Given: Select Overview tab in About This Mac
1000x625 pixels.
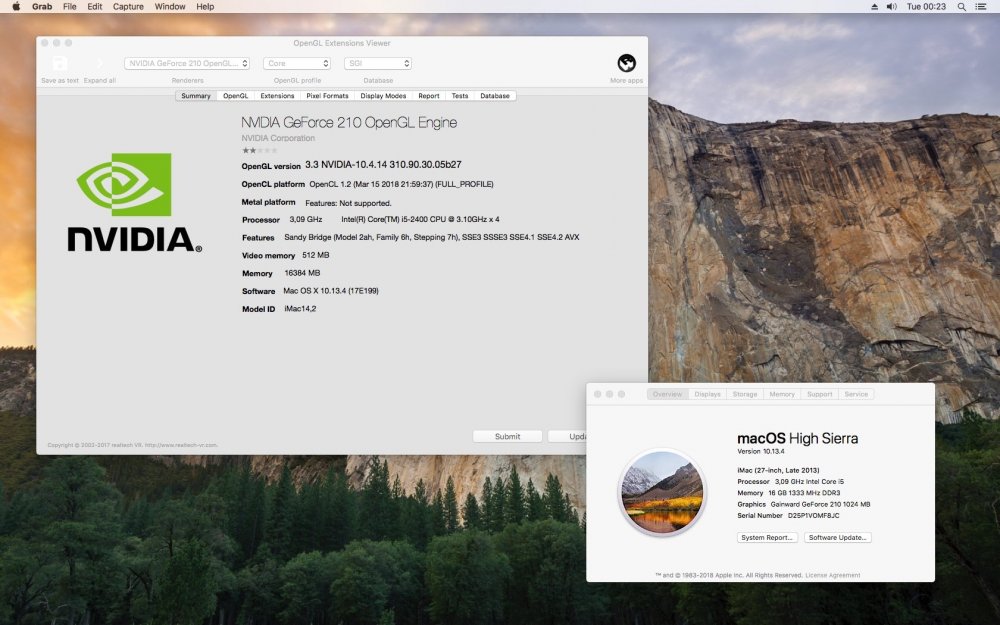Looking at the screenshot, I should coord(667,394).
